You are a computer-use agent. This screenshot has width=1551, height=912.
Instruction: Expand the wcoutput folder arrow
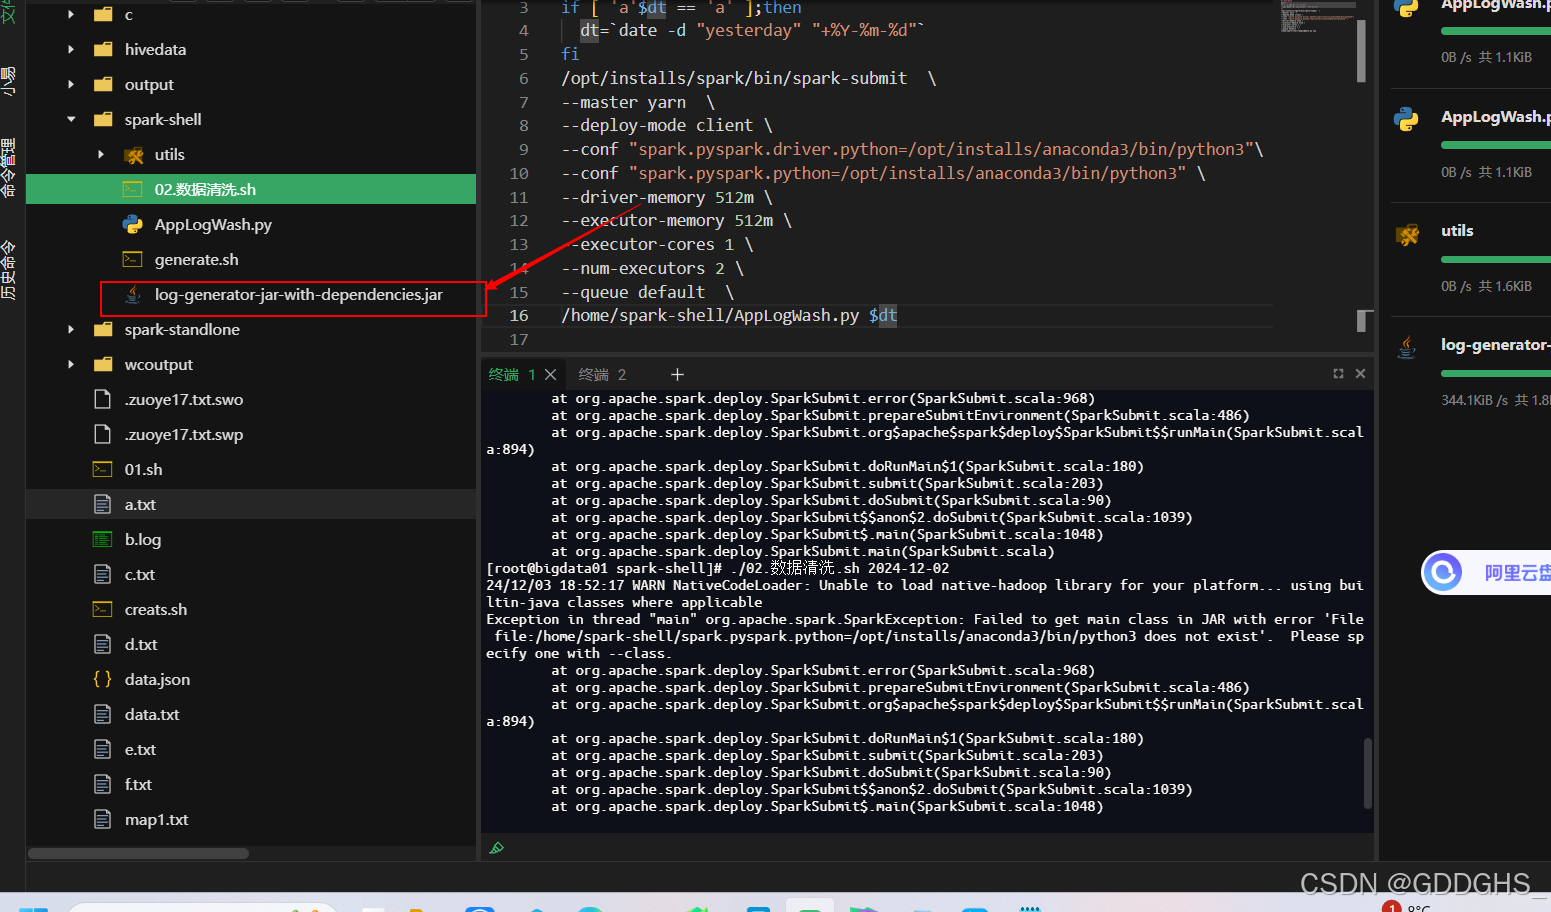coord(70,364)
